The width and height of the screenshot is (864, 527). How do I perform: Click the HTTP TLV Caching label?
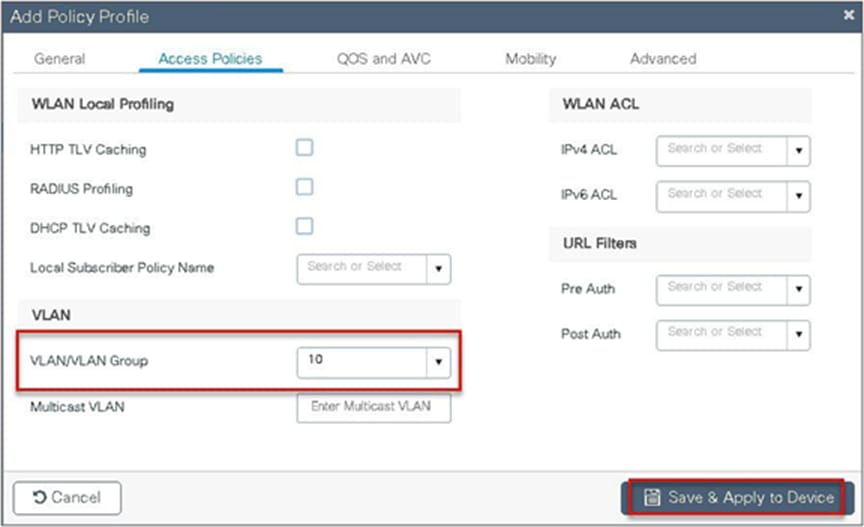click(x=88, y=149)
